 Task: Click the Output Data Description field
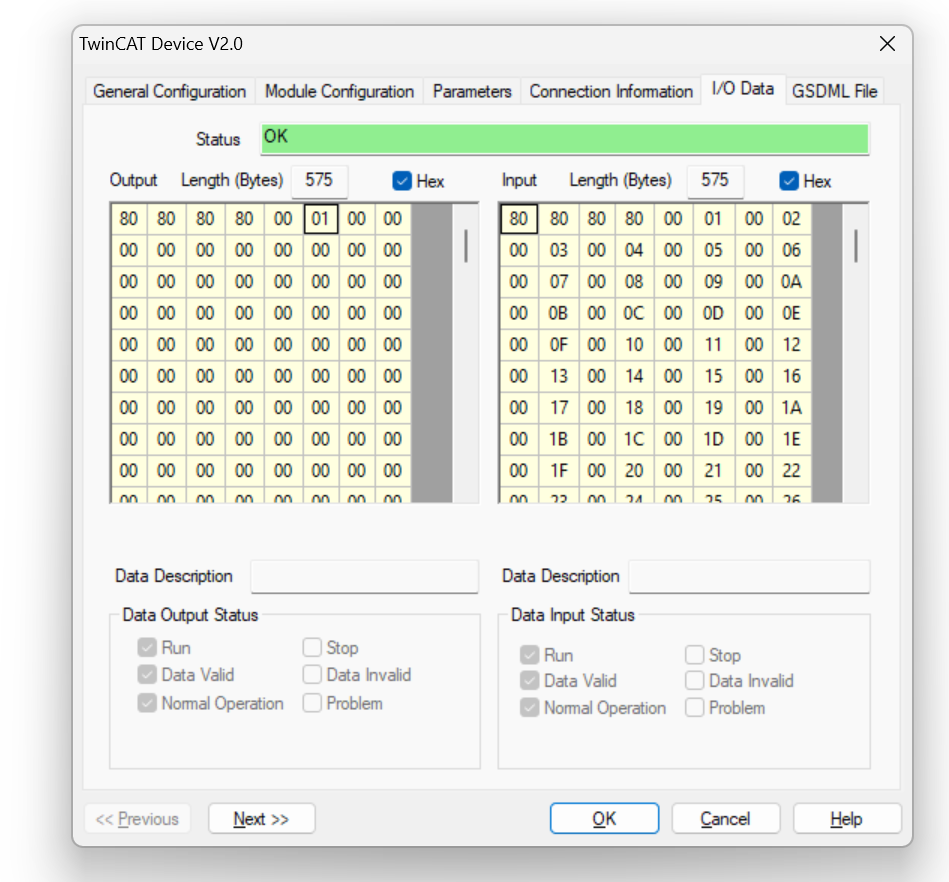click(x=364, y=576)
